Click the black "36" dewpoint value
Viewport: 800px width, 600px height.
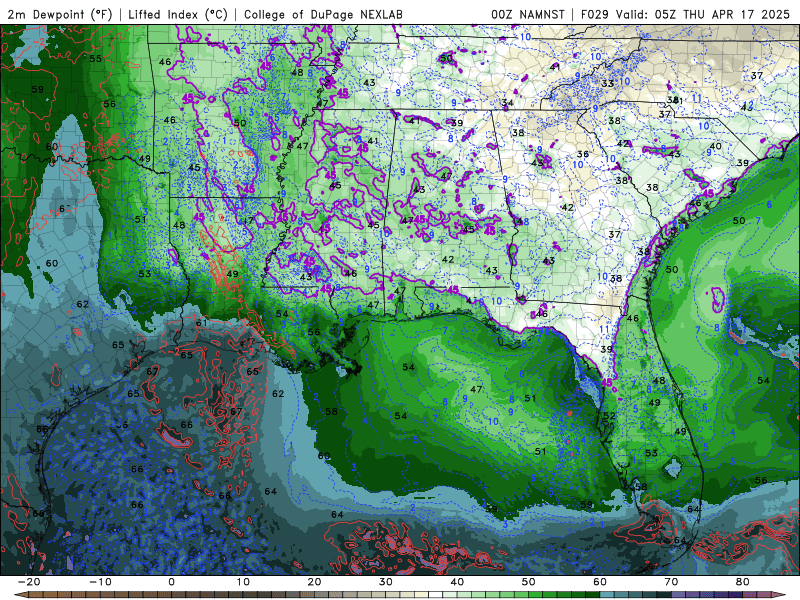[583, 154]
